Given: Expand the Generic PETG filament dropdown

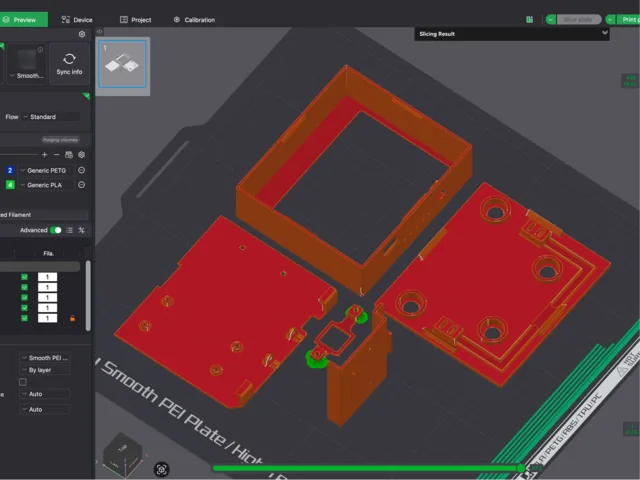Looking at the screenshot, I should tap(47, 171).
